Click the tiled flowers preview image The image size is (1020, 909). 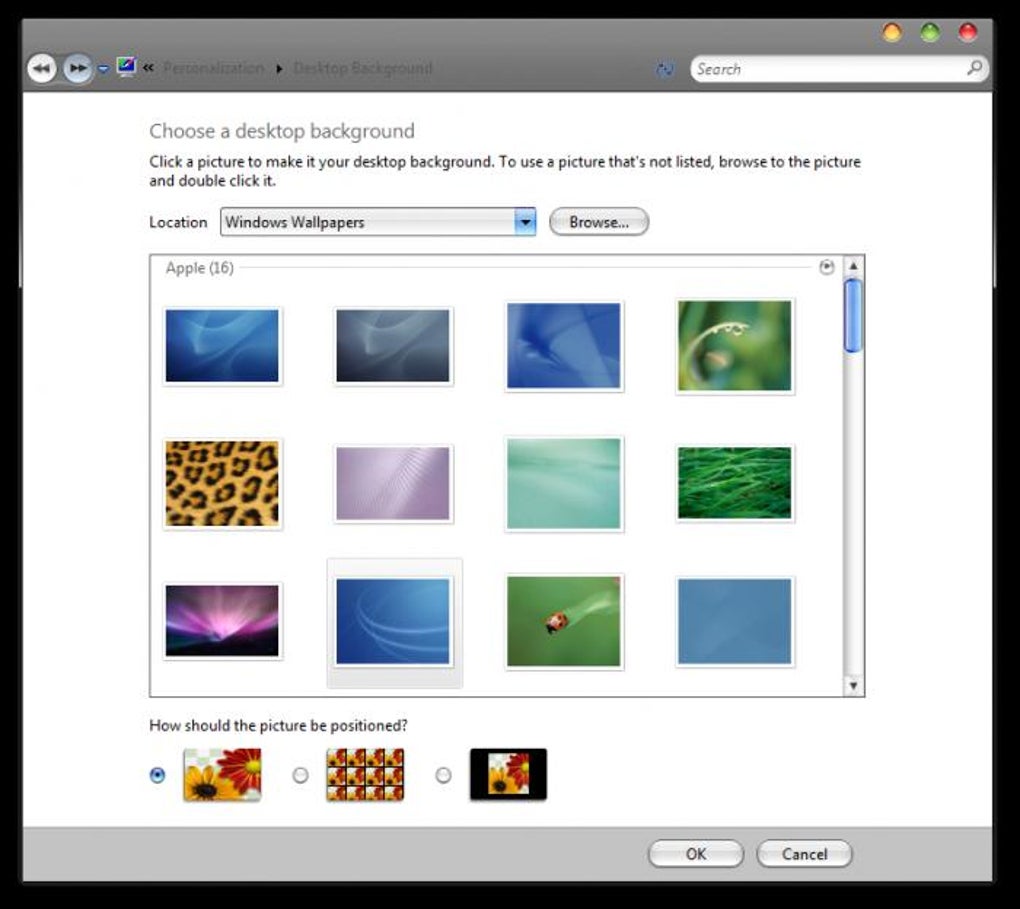pos(365,774)
